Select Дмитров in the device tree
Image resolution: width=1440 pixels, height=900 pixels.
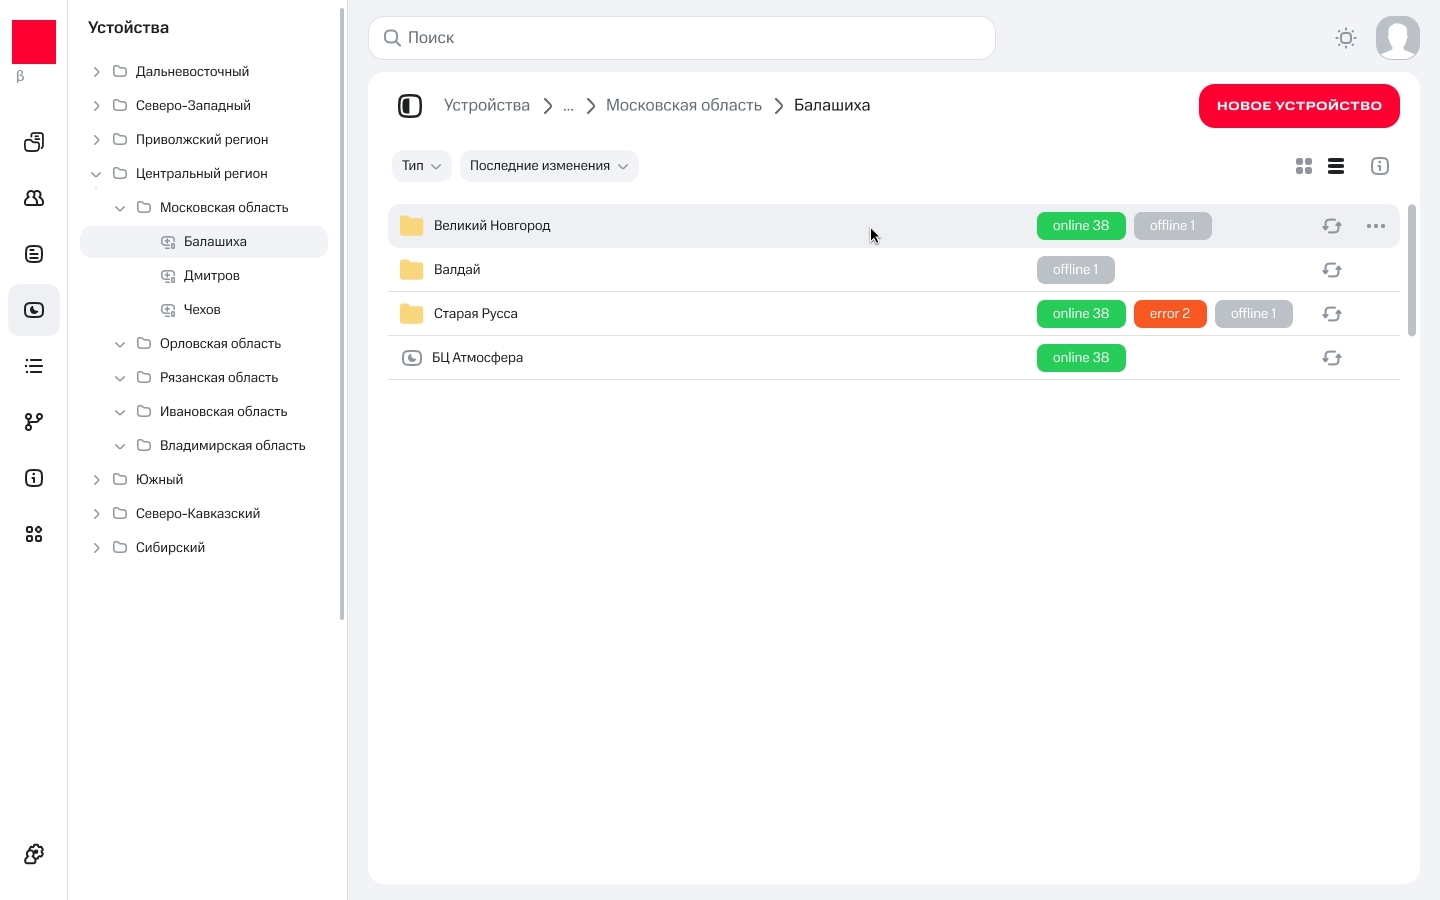[x=211, y=276]
